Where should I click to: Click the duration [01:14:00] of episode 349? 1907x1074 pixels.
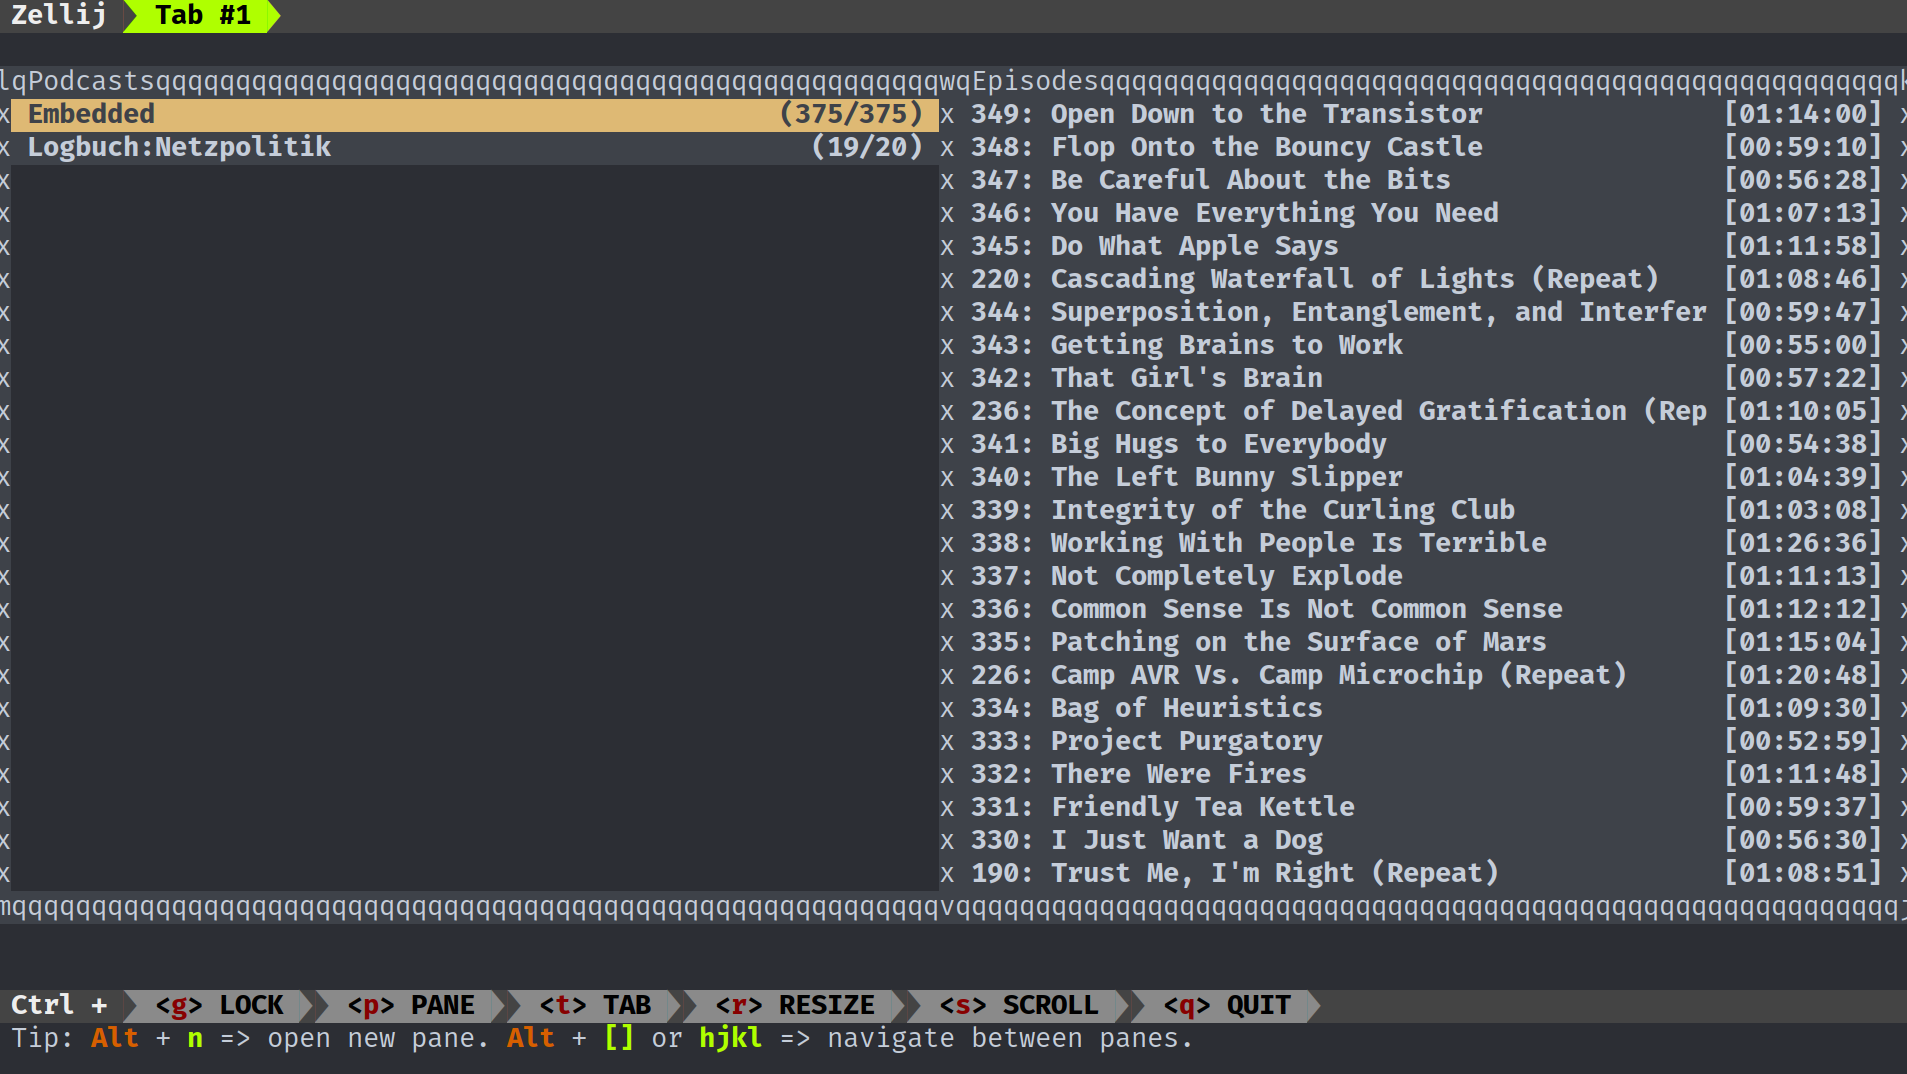(1803, 114)
